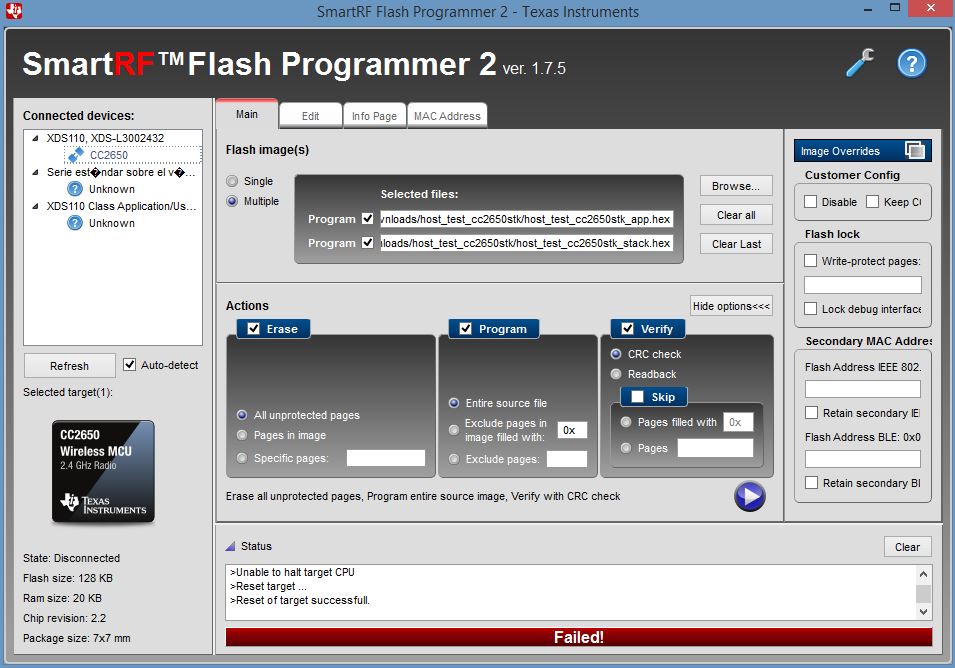Select the CC2650 device connector icon
Image resolution: width=955 pixels, height=668 pixels.
[76, 155]
